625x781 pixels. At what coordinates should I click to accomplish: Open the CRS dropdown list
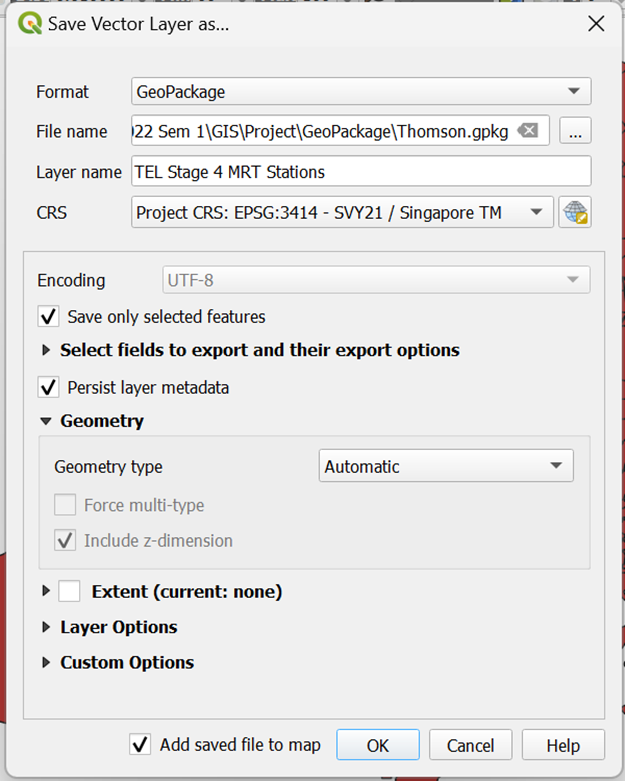pyautogui.click(x=342, y=212)
